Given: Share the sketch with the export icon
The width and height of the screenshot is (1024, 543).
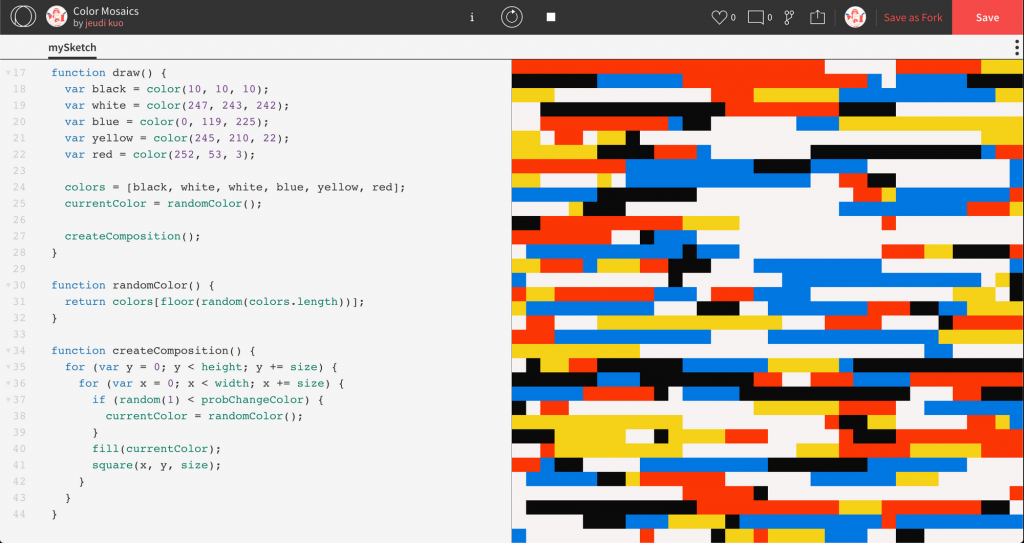Looking at the screenshot, I should (817, 18).
